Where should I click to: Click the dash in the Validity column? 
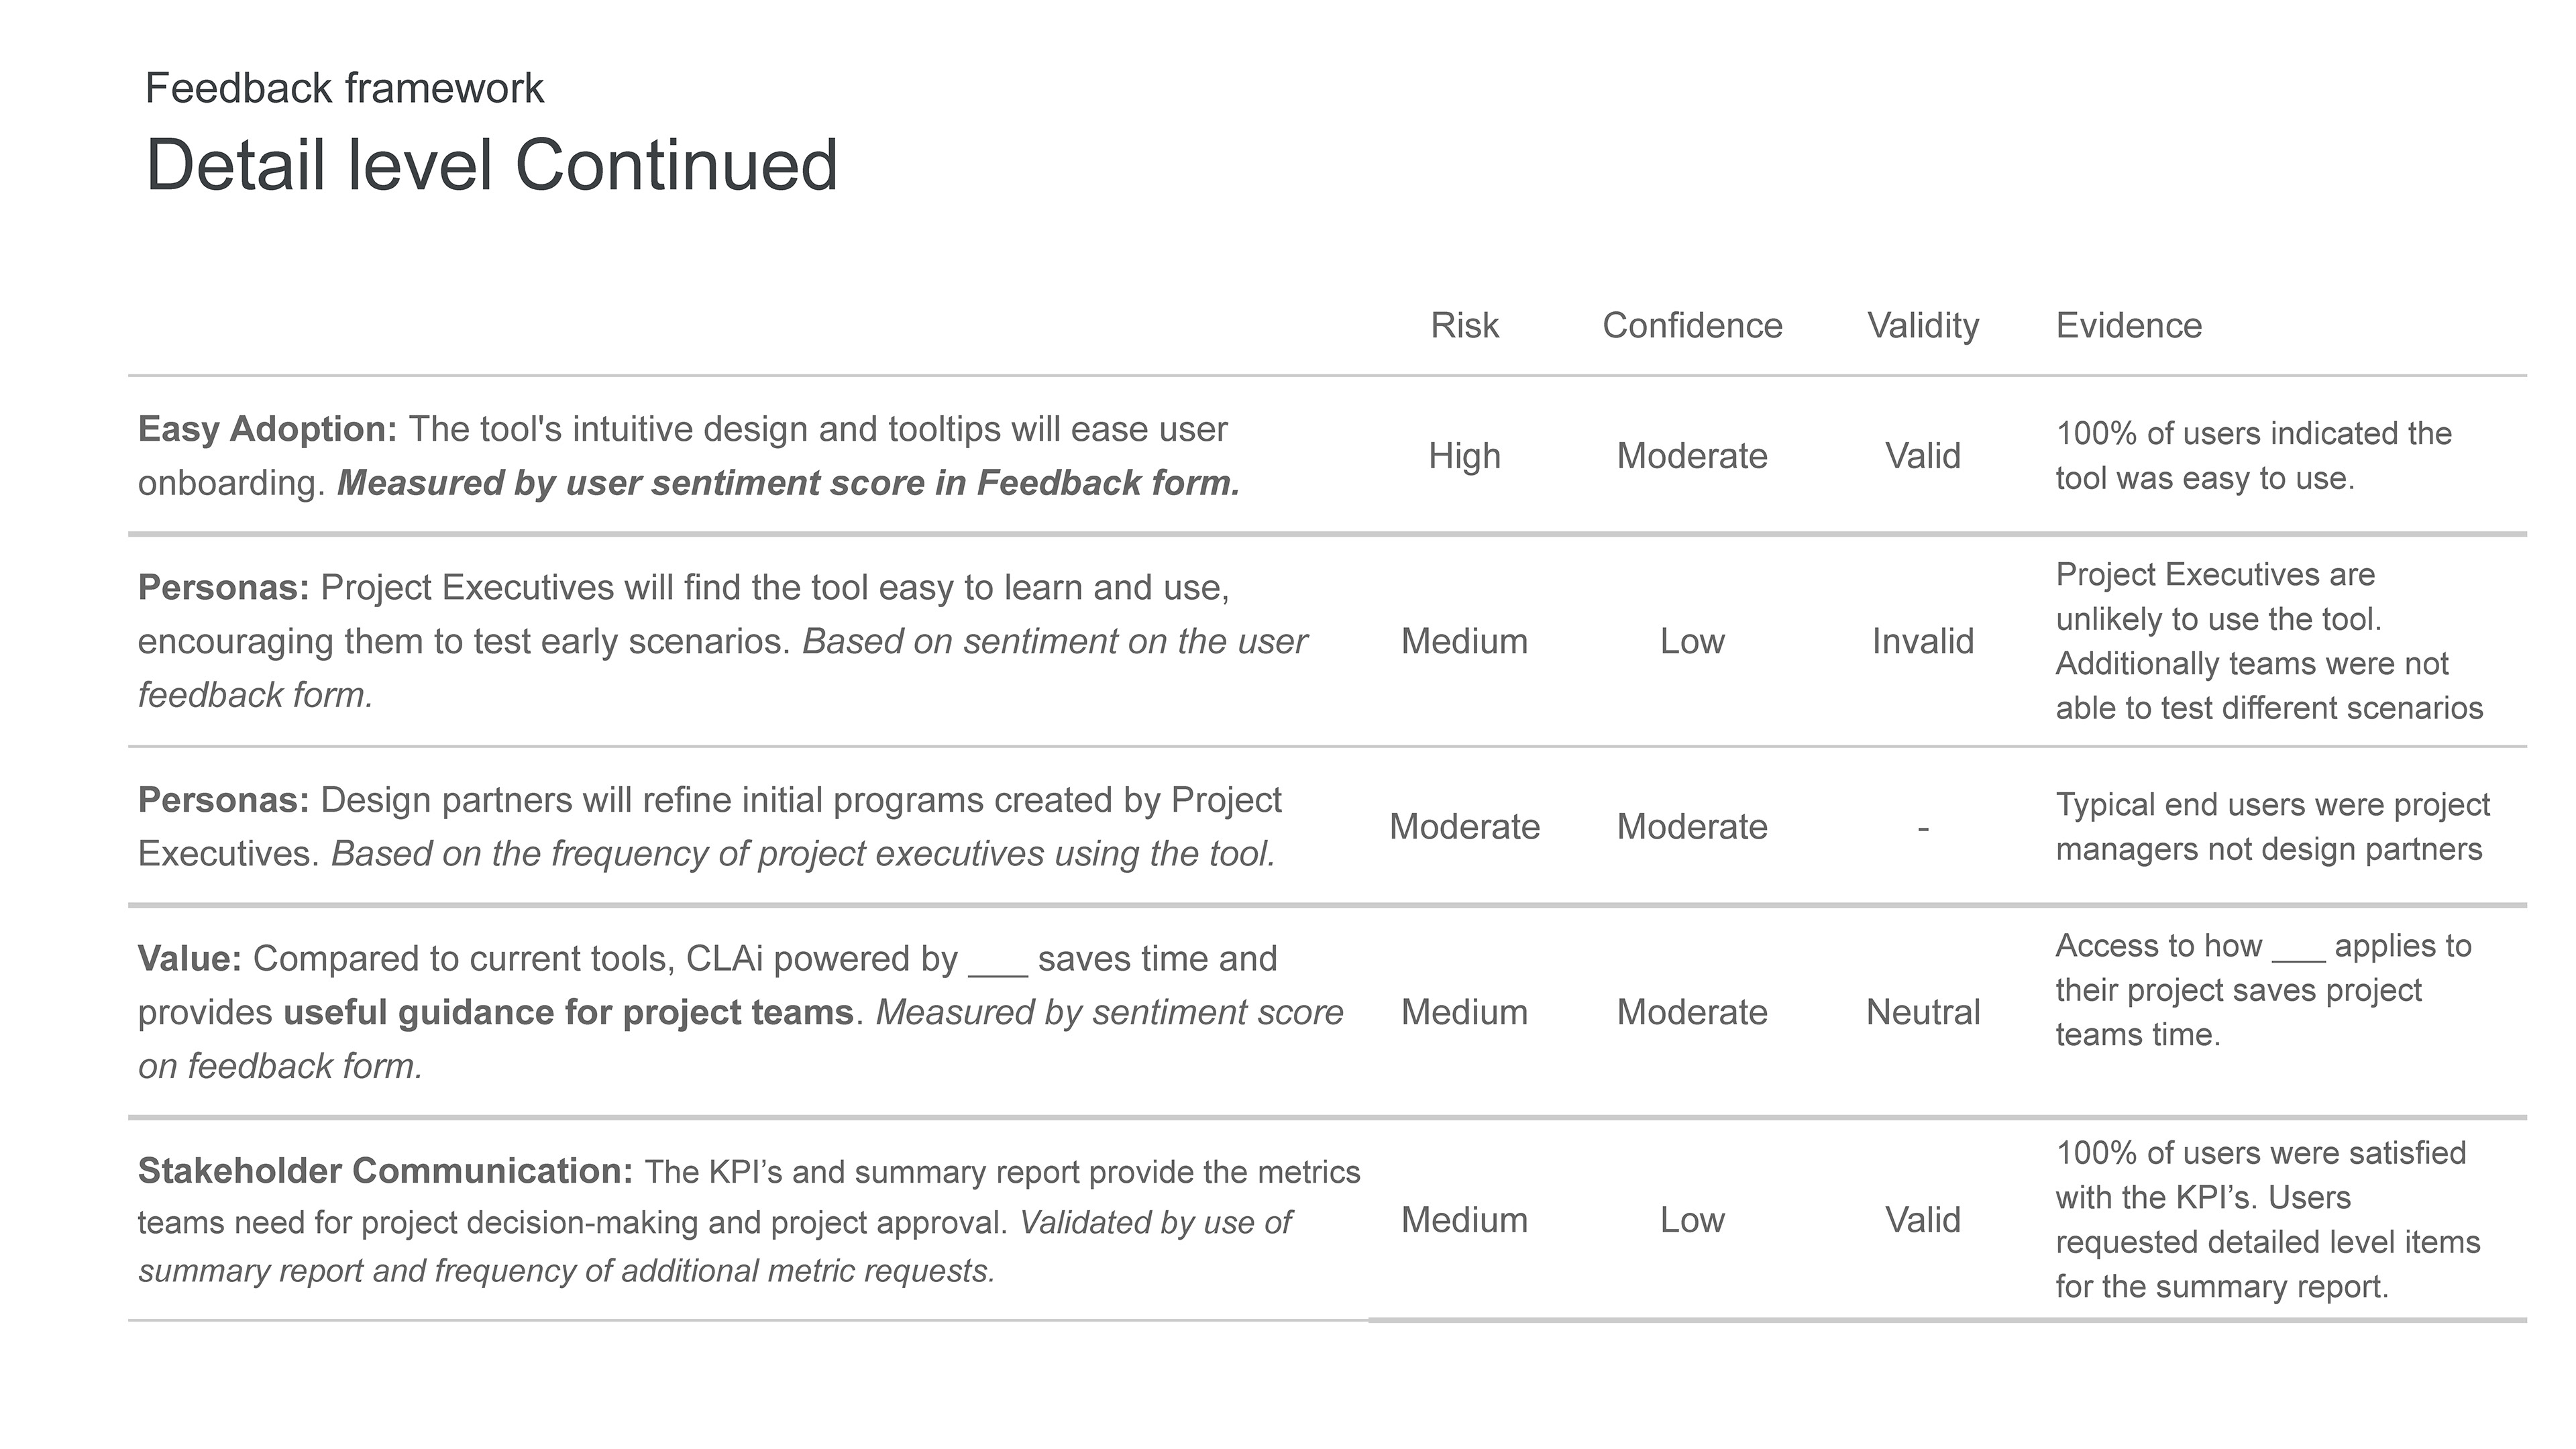click(x=1922, y=828)
